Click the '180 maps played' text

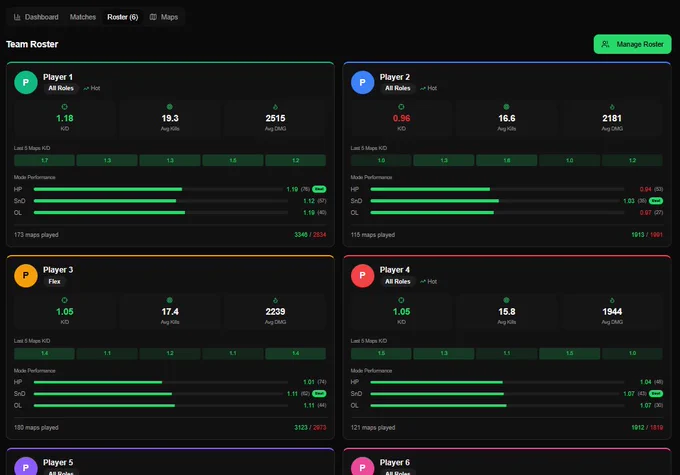pos(36,428)
